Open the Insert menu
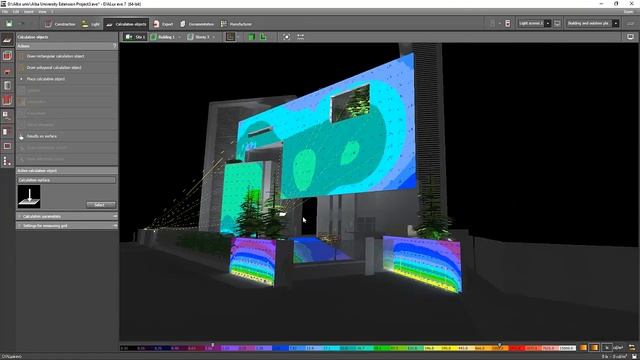 (29, 12)
